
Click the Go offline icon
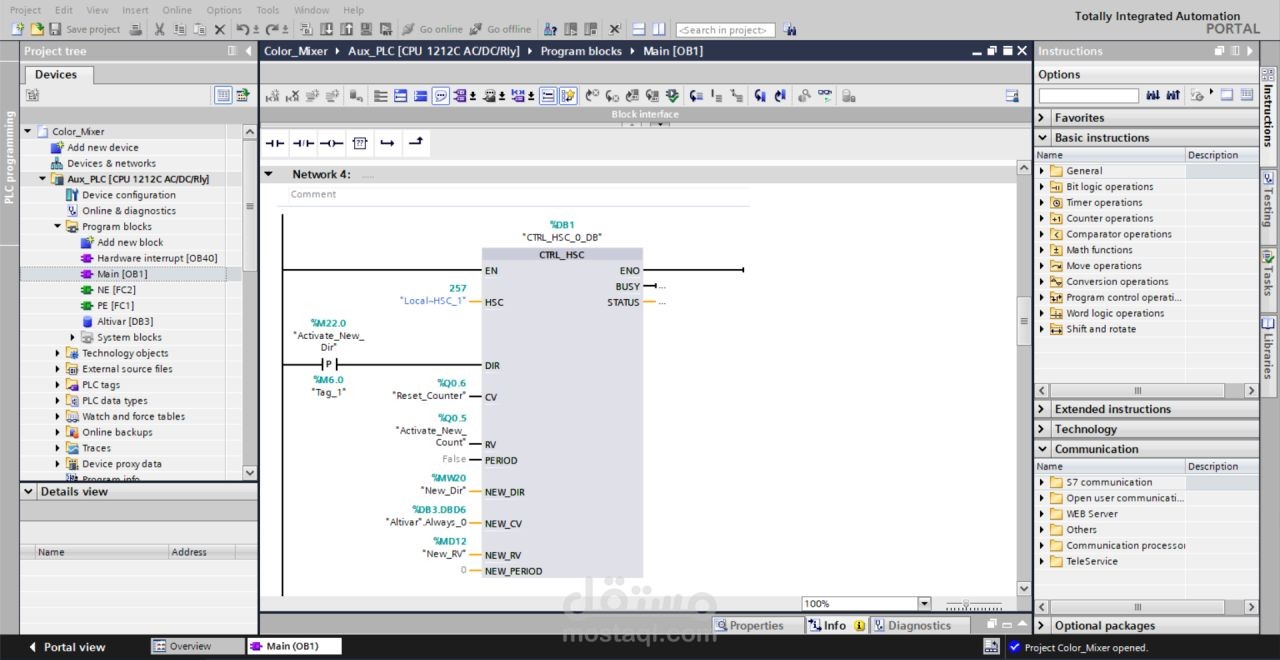pyautogui.click(x=476, y=29)
